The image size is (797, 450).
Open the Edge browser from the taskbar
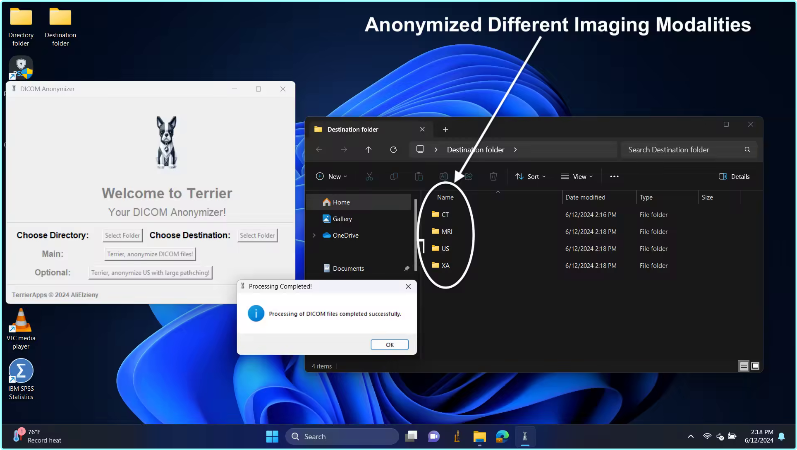tap(503, 436)
